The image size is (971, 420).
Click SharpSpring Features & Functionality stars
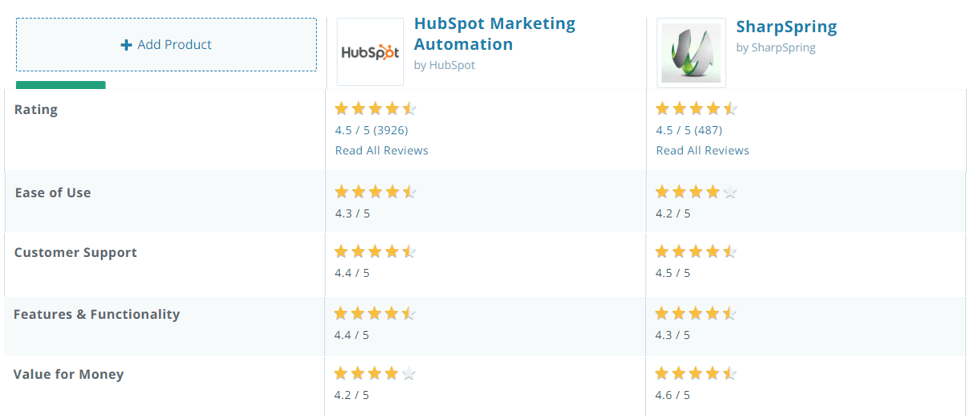(x=696, y=313)
